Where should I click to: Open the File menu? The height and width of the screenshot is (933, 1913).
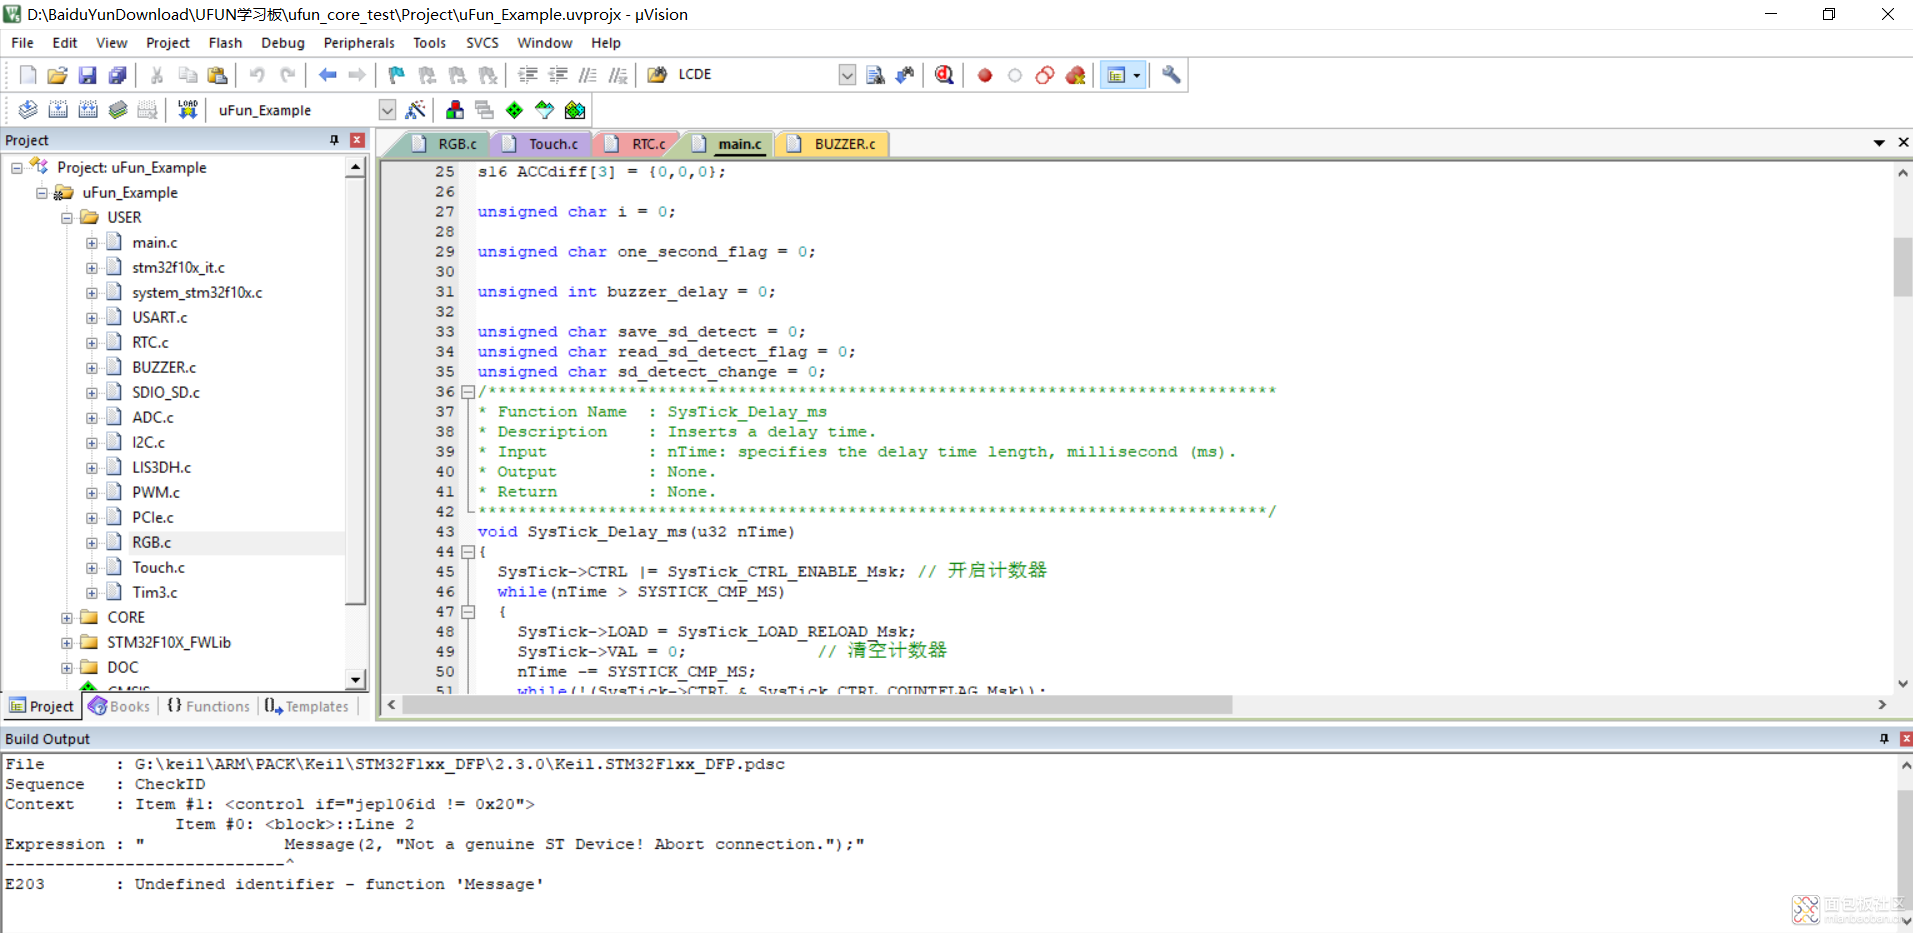(x=22, y=43)
